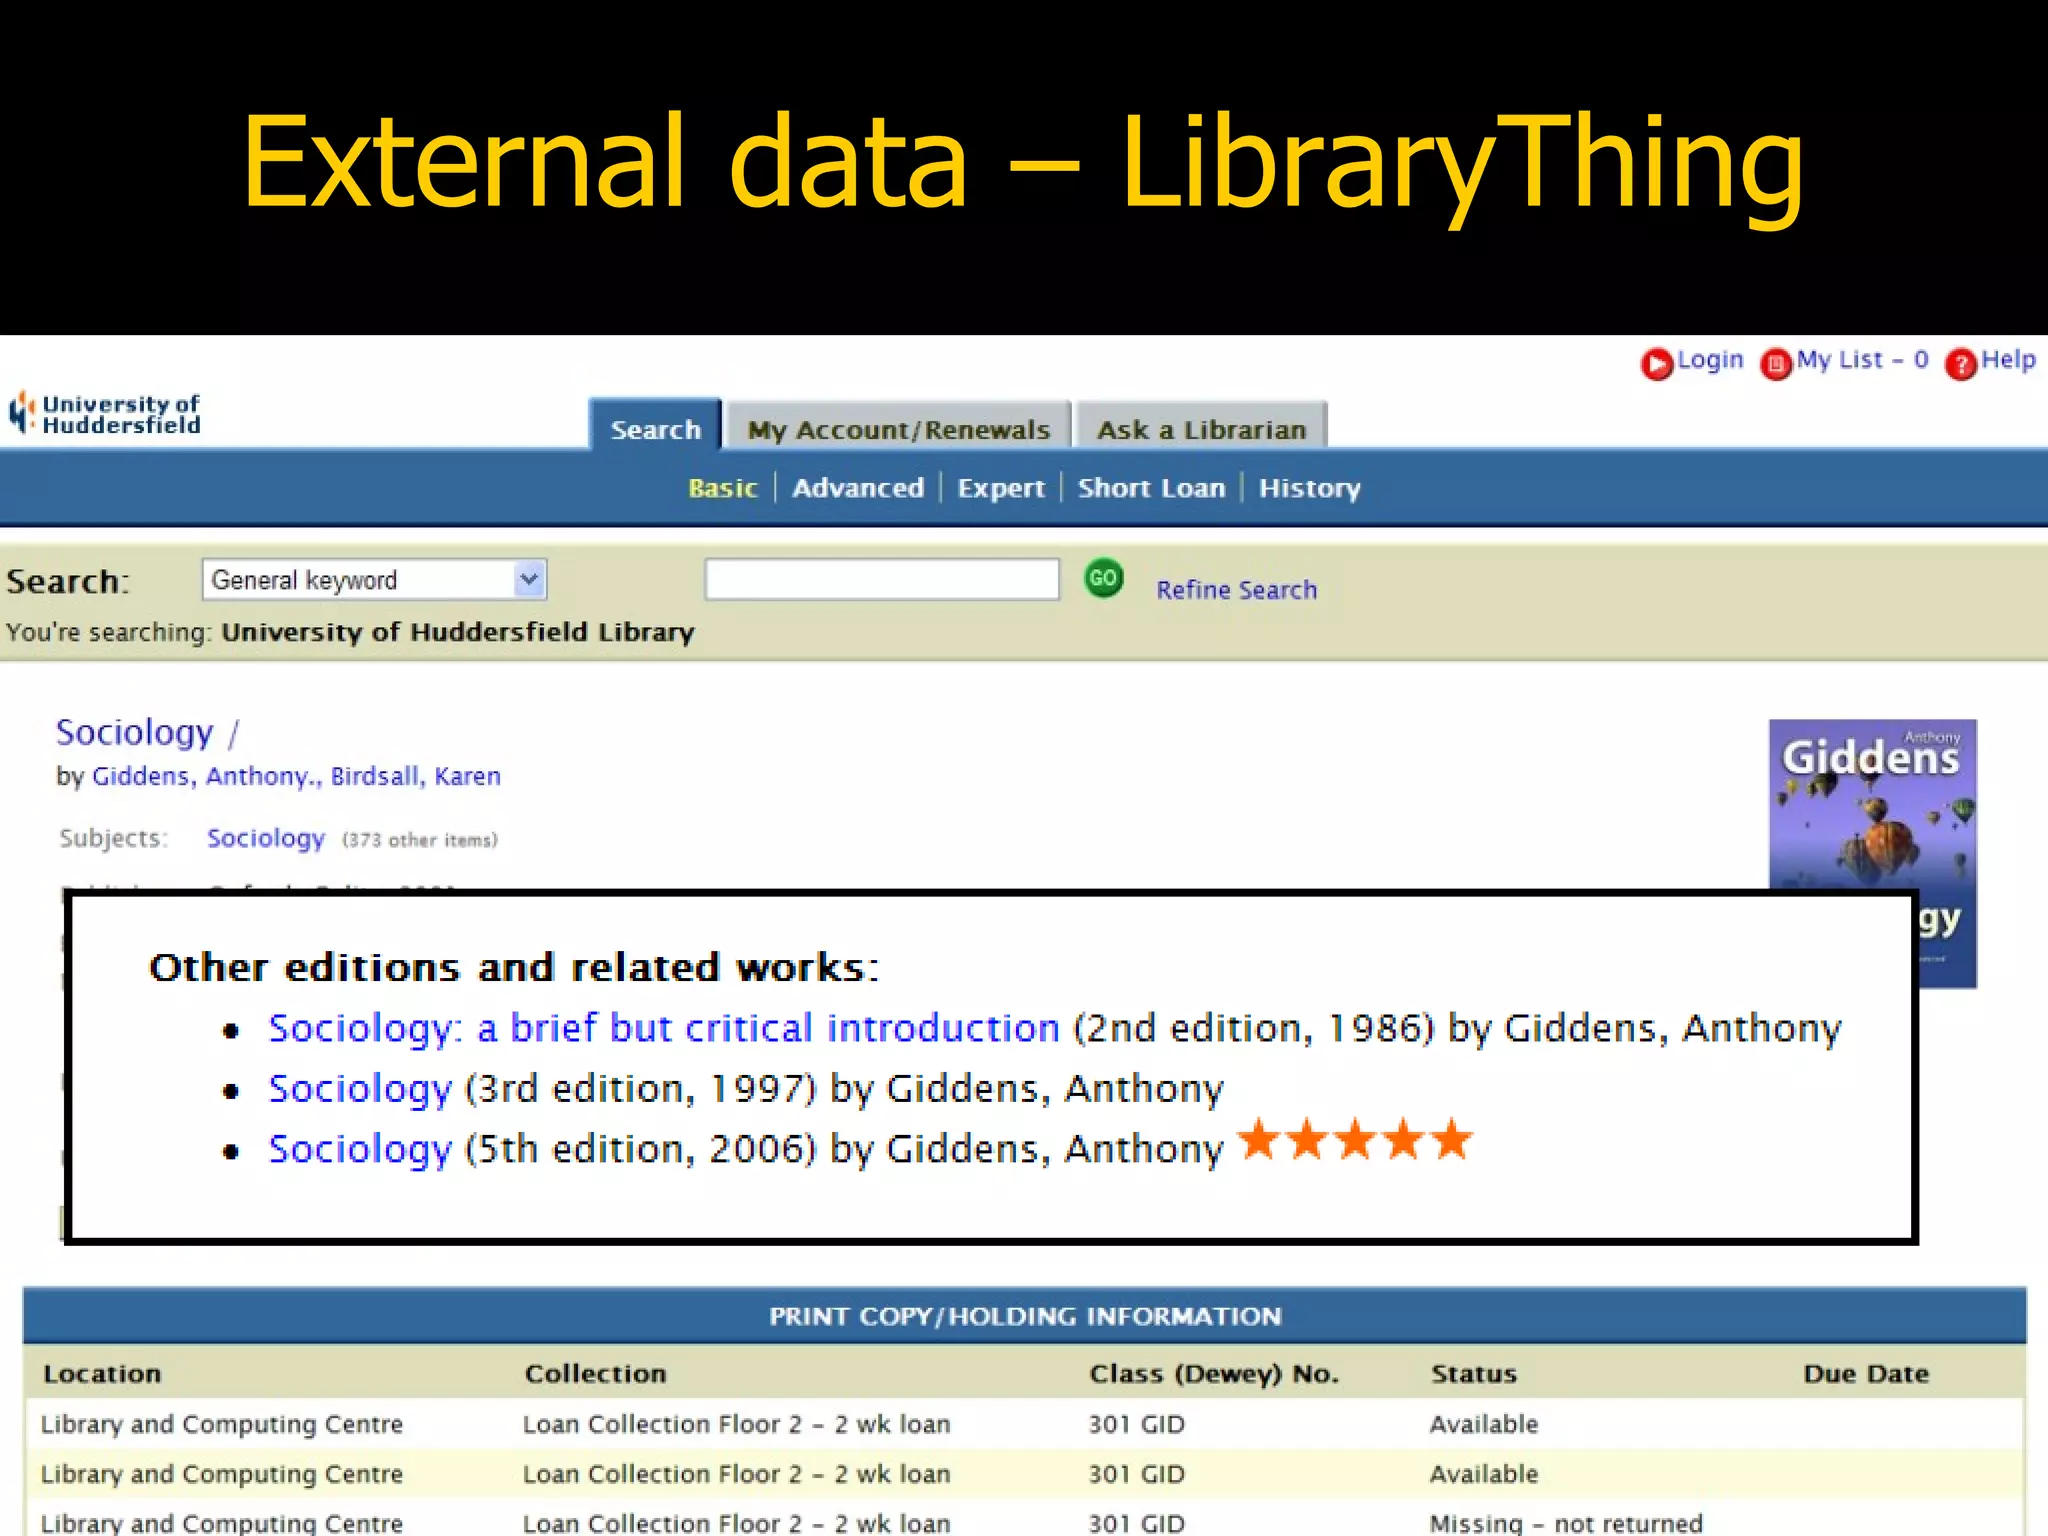The image size is (2048, 1536).
Task: Click author link Birdsall, Karen
Action: [x=416, y=776]
